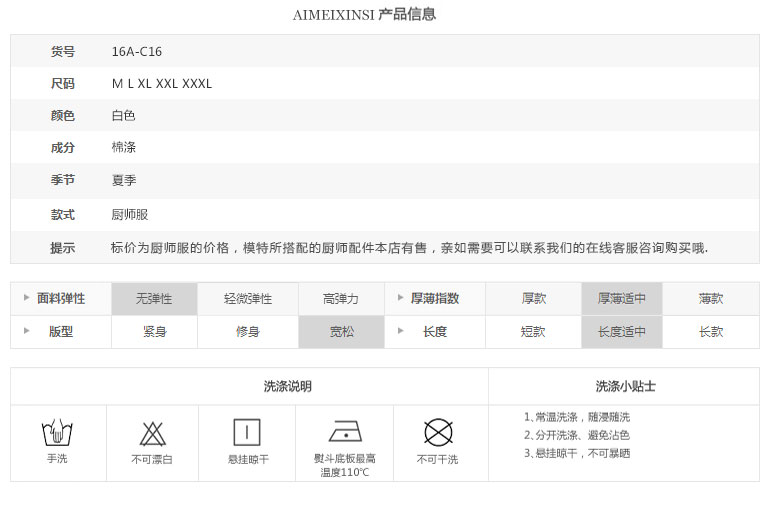Viewport: 780px width, 505px height.
Task: Click the hang dry (悬挂晾干) square icon
Action: 247,432
